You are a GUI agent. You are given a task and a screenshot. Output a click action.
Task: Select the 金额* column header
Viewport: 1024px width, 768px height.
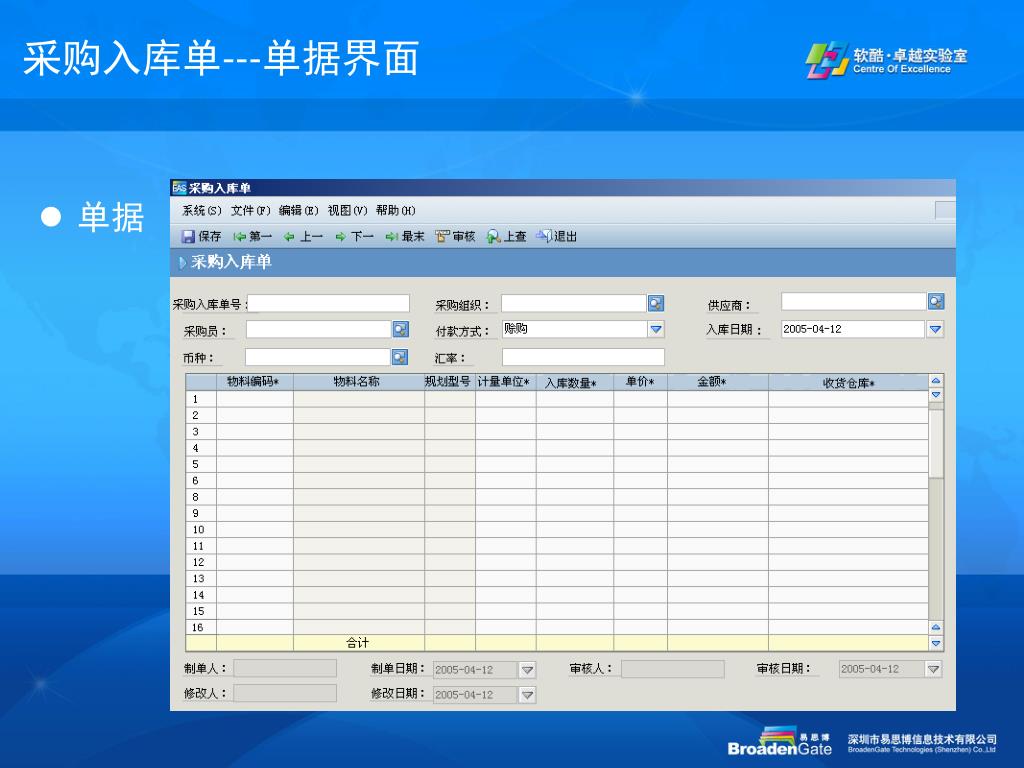(718, 382)
